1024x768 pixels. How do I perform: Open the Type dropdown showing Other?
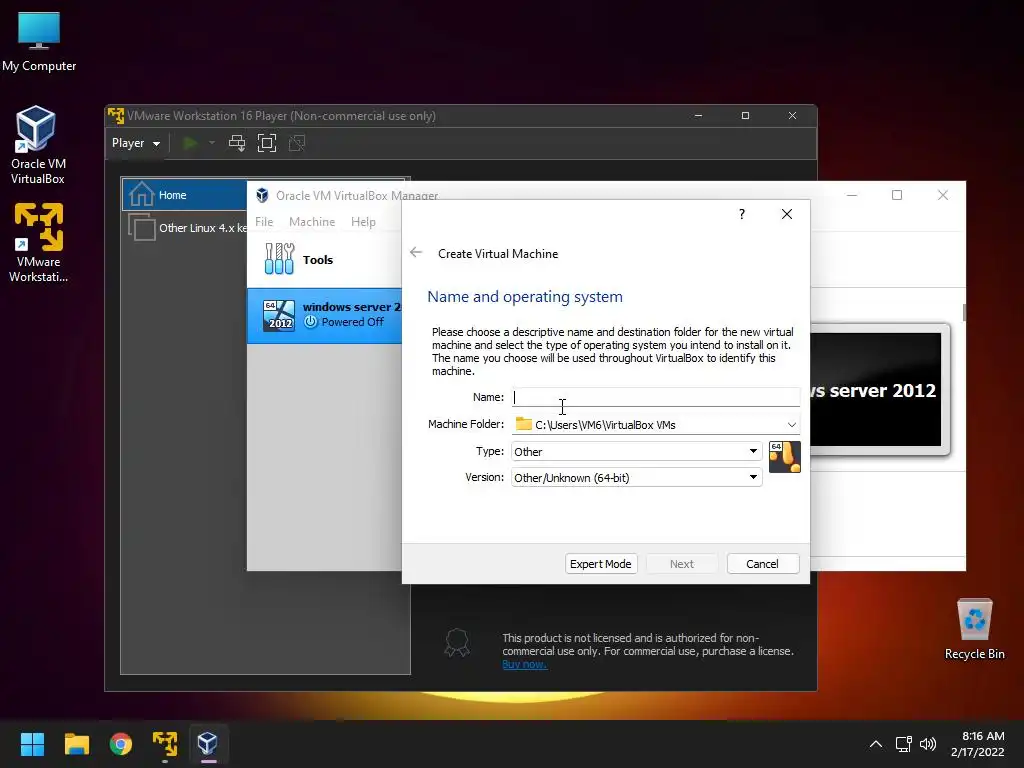637,451
